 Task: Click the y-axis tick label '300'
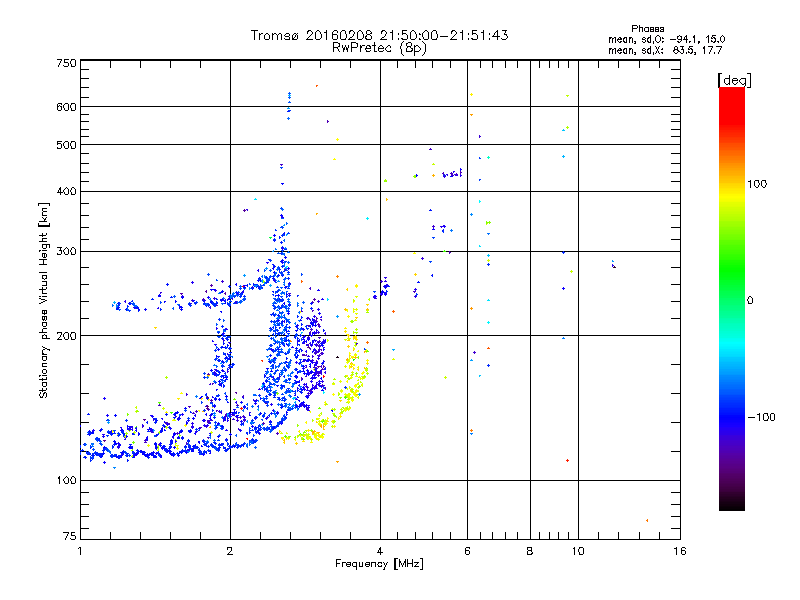point(66,252)
